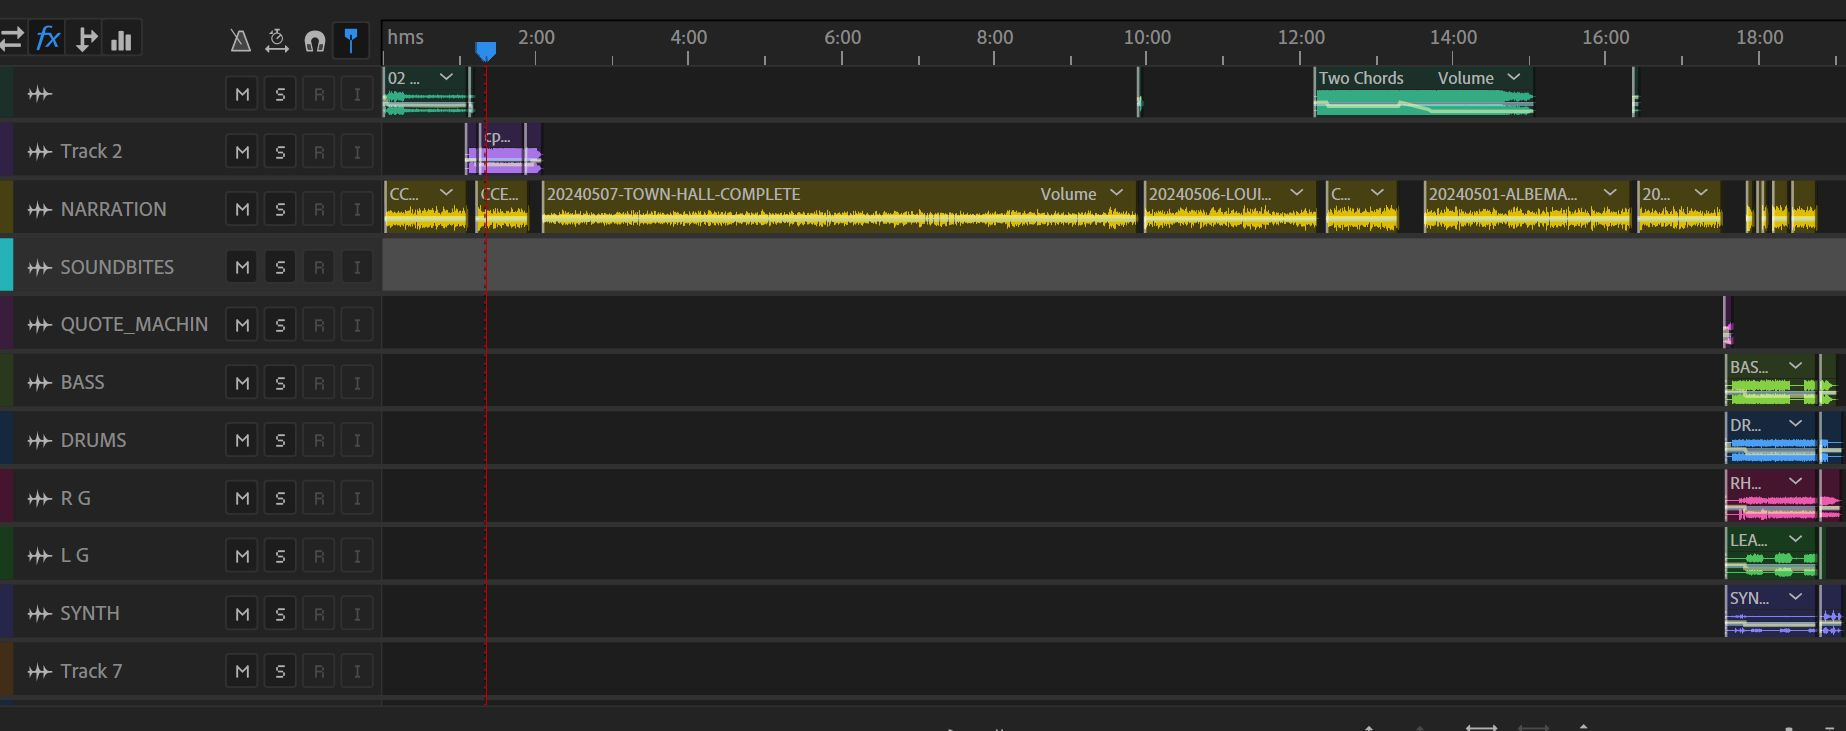The image size is (1846, 731).
Task: Click the waveform icon of SYNTH track
Action: [40, 614]
